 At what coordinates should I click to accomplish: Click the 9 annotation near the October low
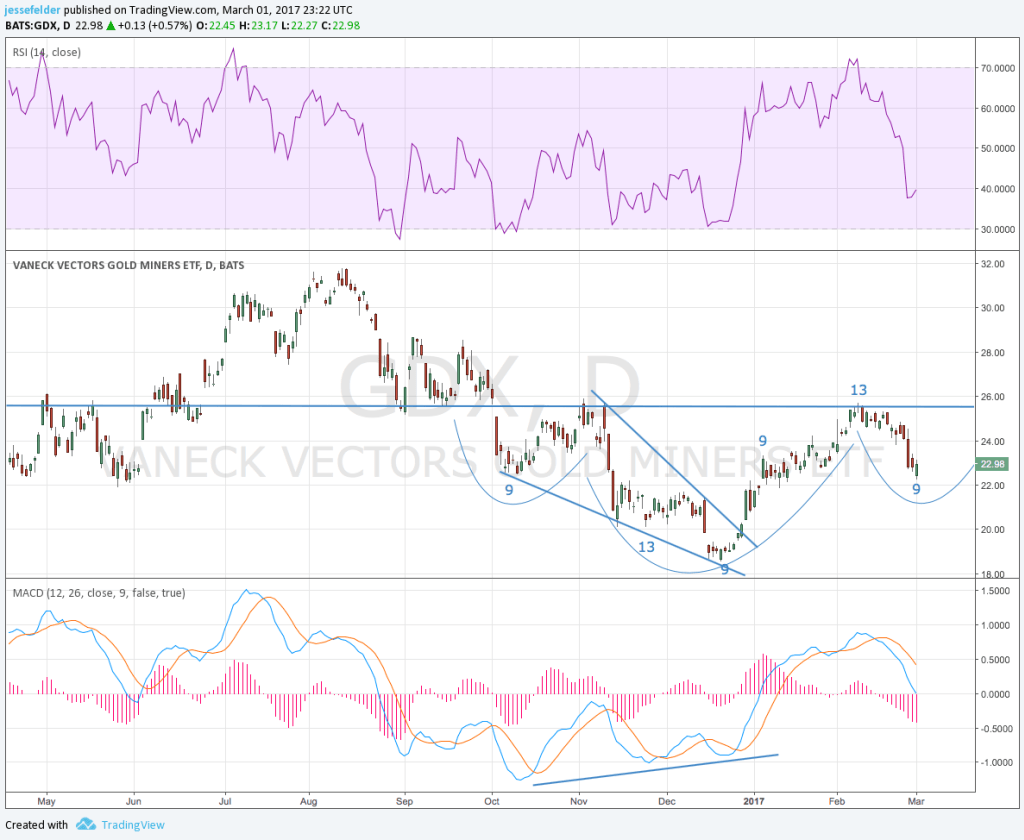[509, 490]
